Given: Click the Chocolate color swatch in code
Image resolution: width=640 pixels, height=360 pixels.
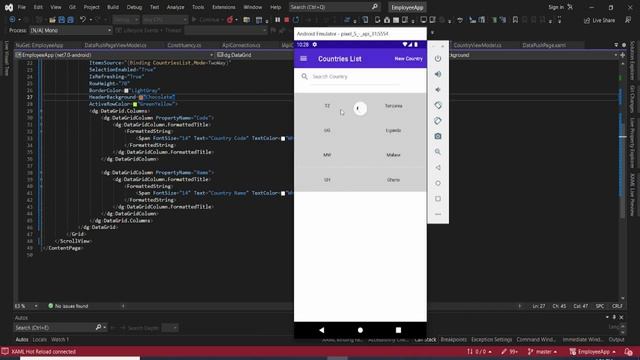Looking at the screenshot, I should pos(141,98).
